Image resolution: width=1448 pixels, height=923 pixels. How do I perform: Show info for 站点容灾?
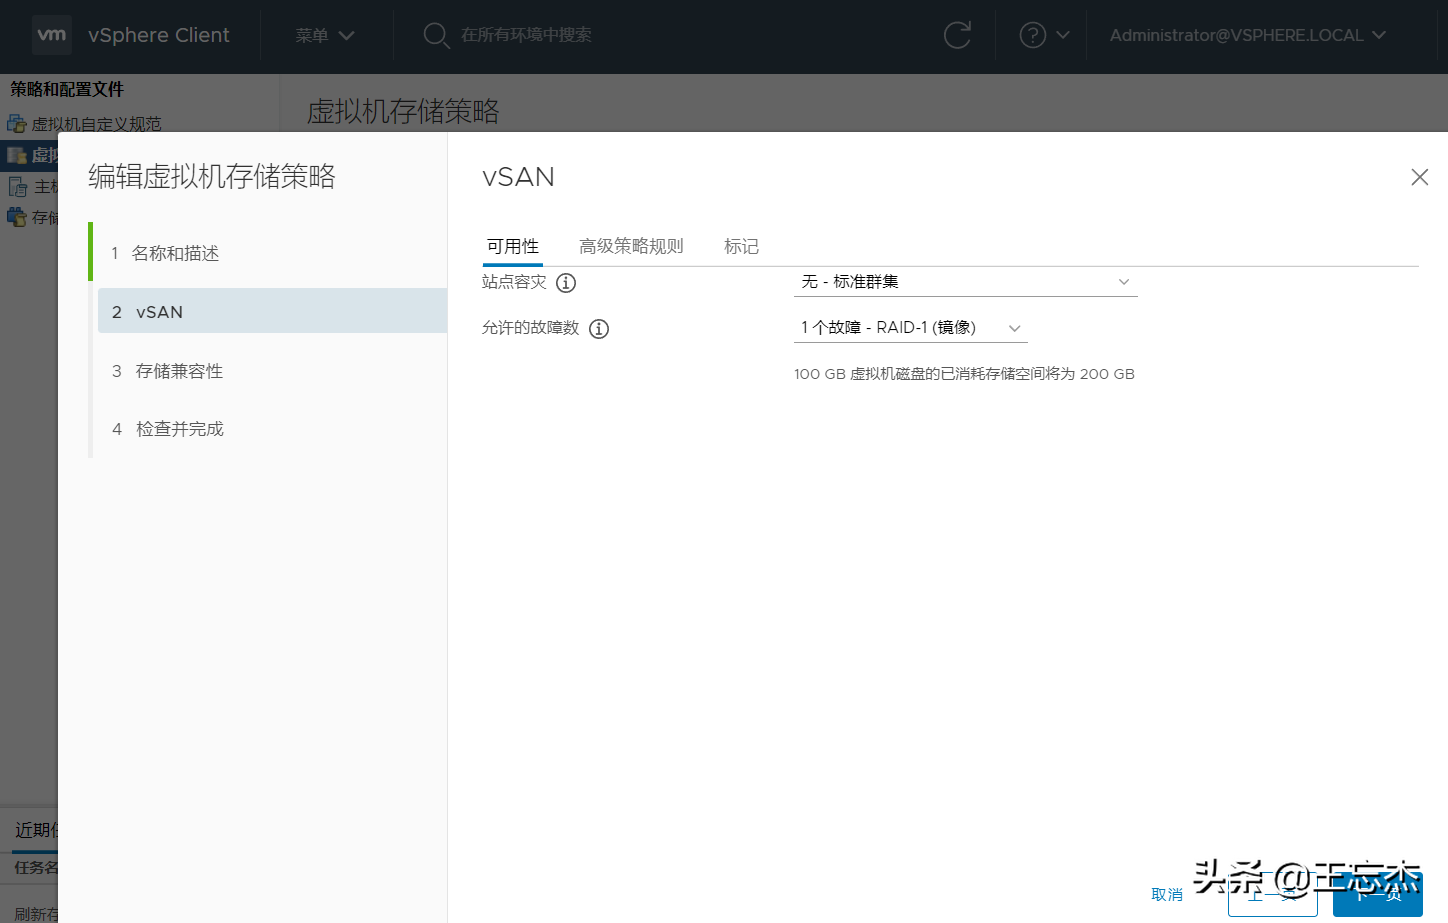point(566,283)
